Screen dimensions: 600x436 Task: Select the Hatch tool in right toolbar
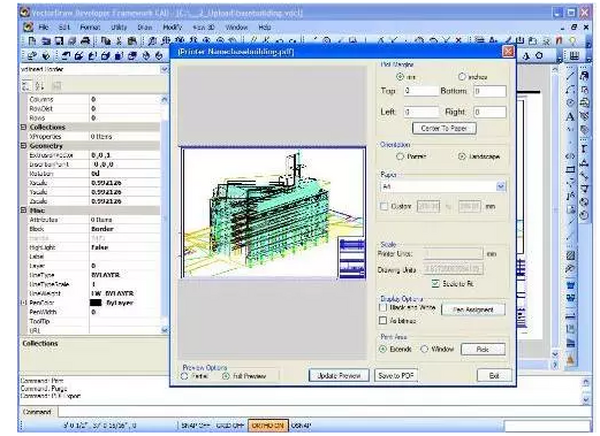click(x=571, y=255)
